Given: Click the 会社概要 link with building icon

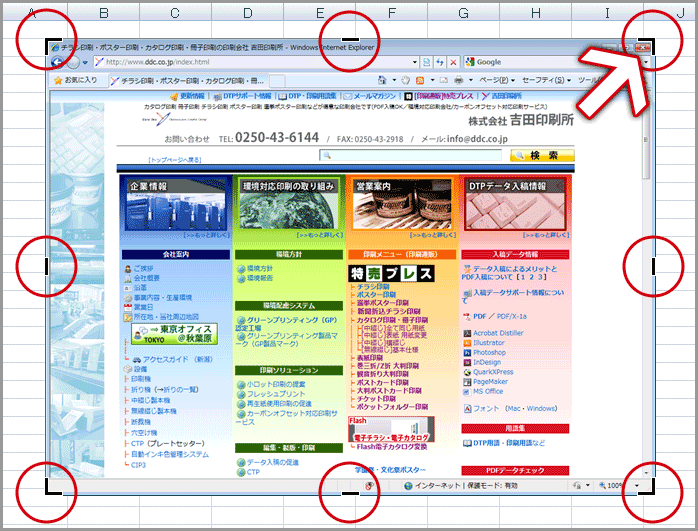Looking at the screenshot, I should pyautogui.click(x=142, y=278).
